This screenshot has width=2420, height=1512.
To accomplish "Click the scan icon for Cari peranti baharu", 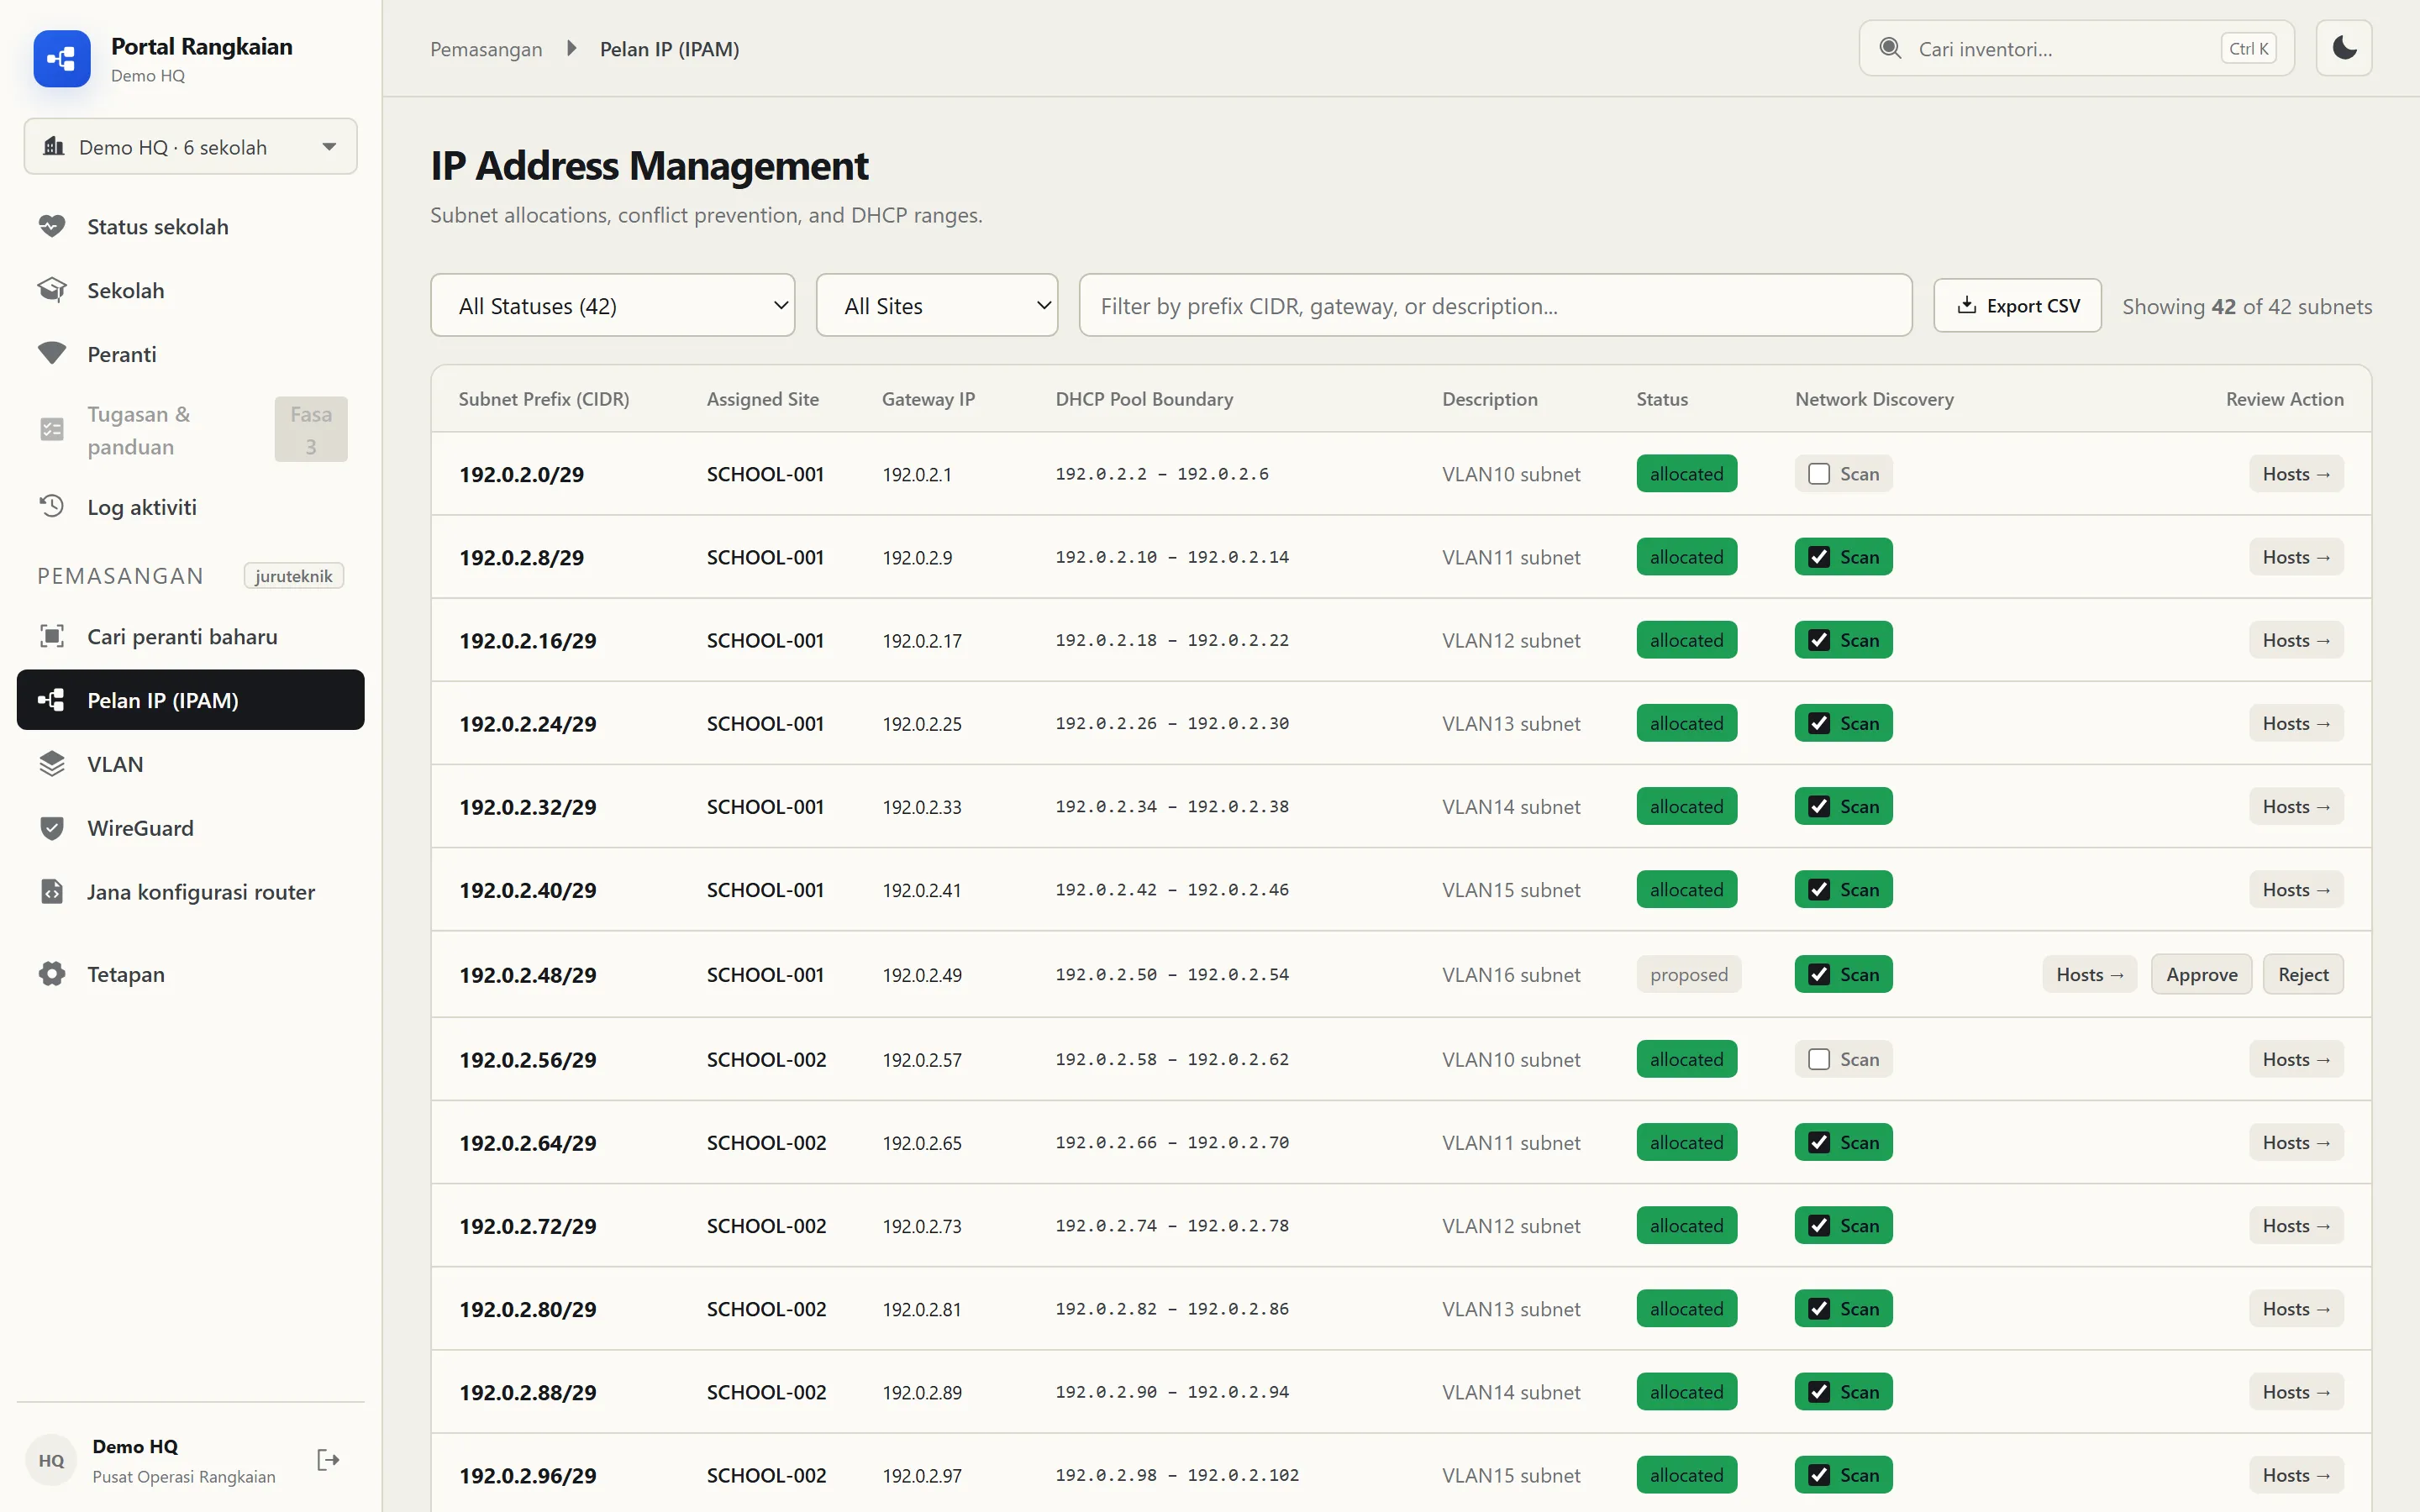I will pyautogui.click(x=52, y=636).
